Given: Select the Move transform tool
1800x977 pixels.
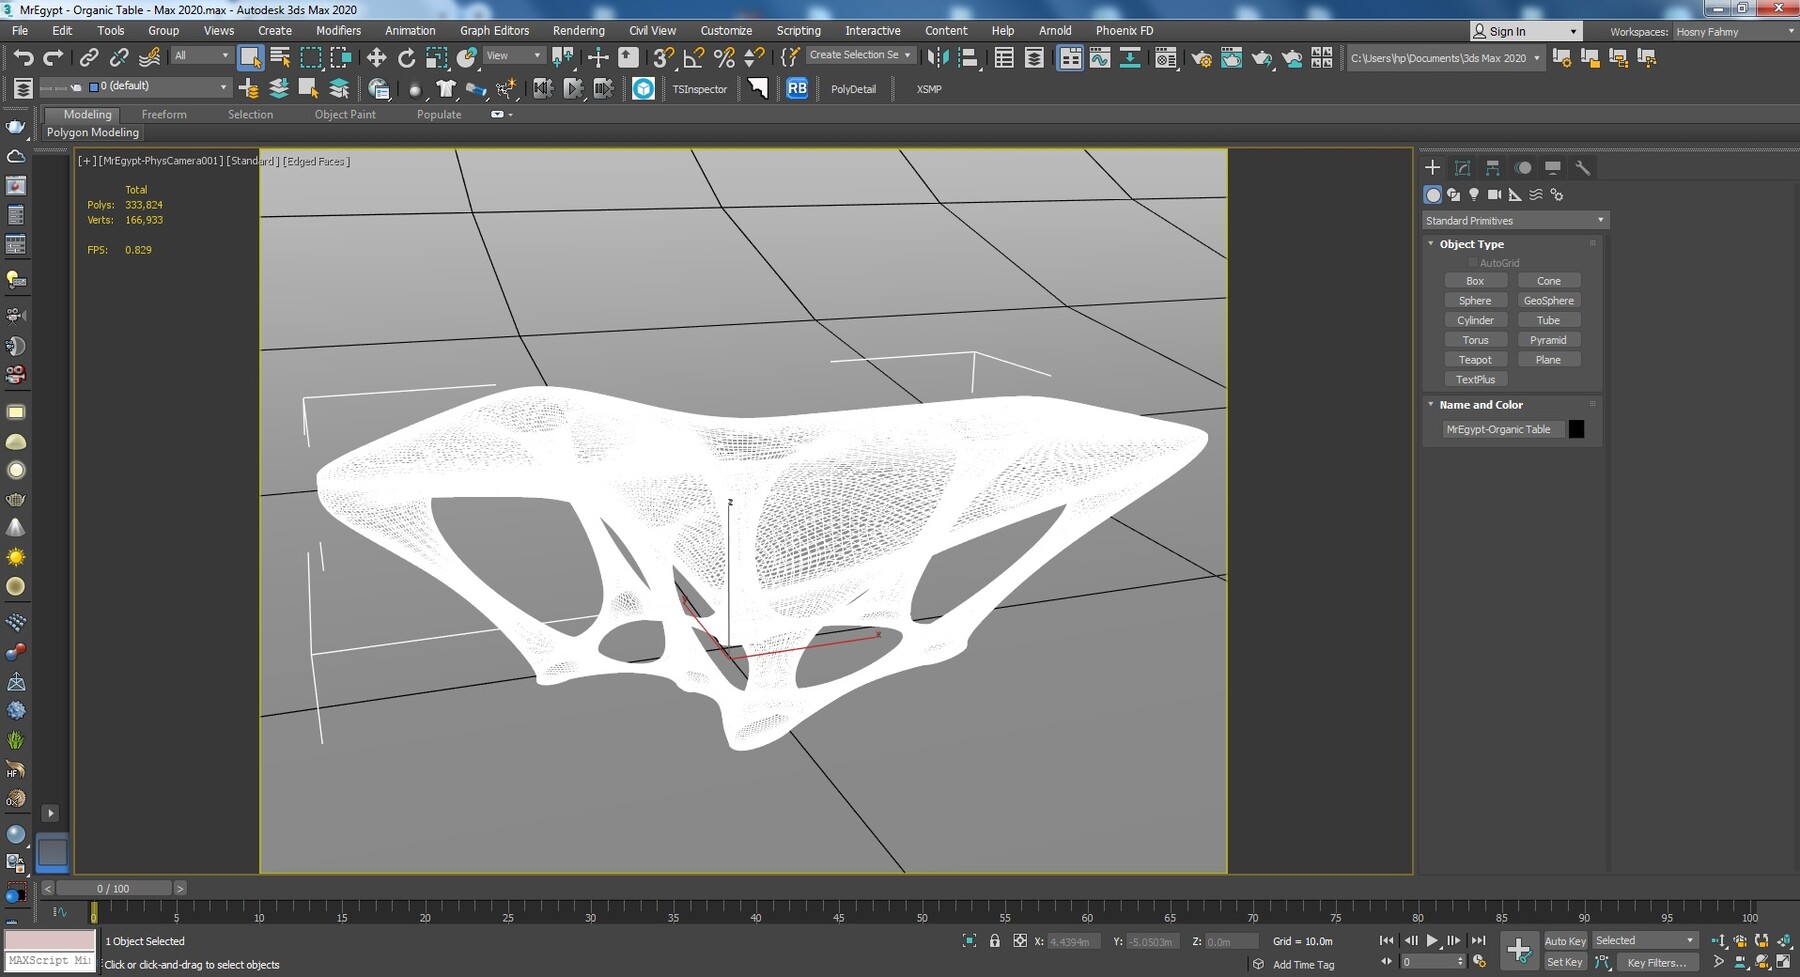Looking at the screenshot, I should coord(376,58).
